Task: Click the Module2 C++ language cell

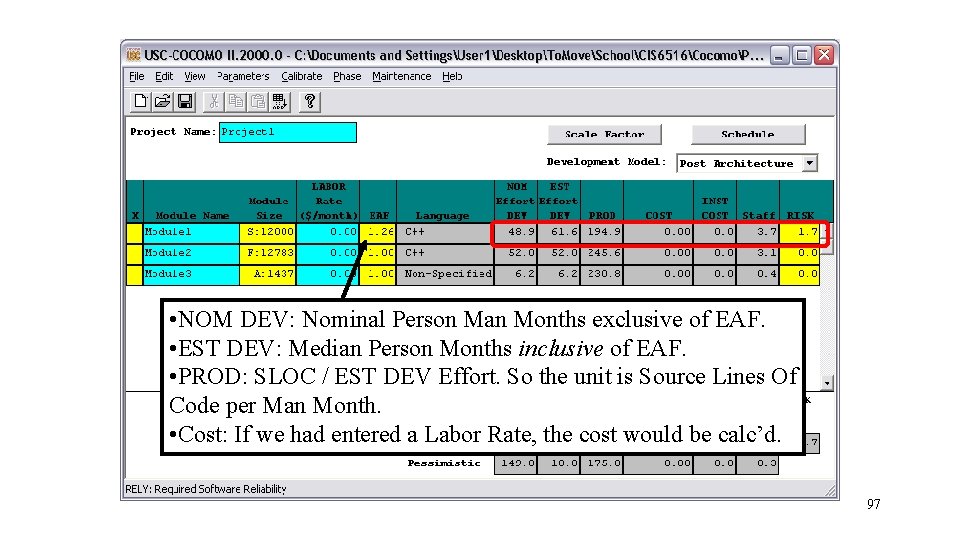Action: click(x=445, y=253)
